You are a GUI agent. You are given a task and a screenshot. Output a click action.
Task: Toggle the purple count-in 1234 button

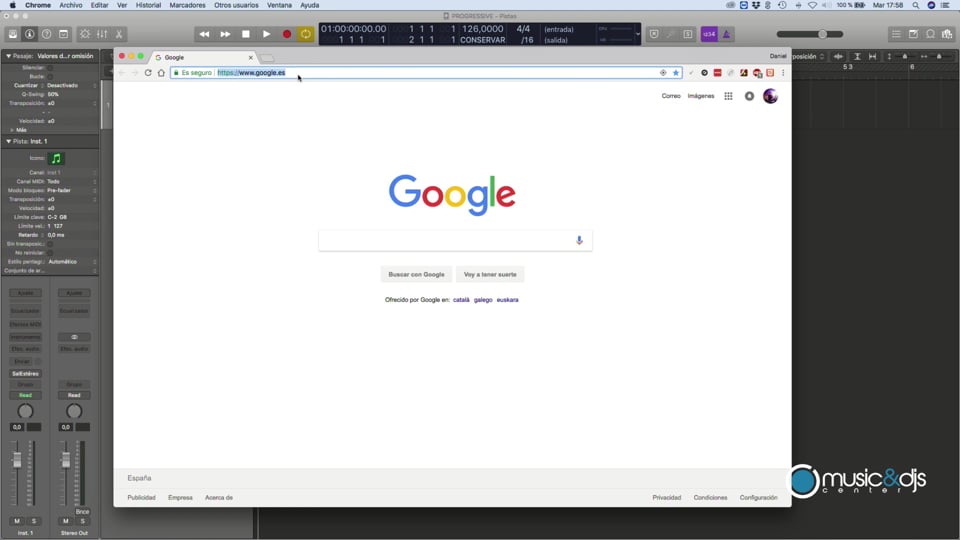point(709,34)
